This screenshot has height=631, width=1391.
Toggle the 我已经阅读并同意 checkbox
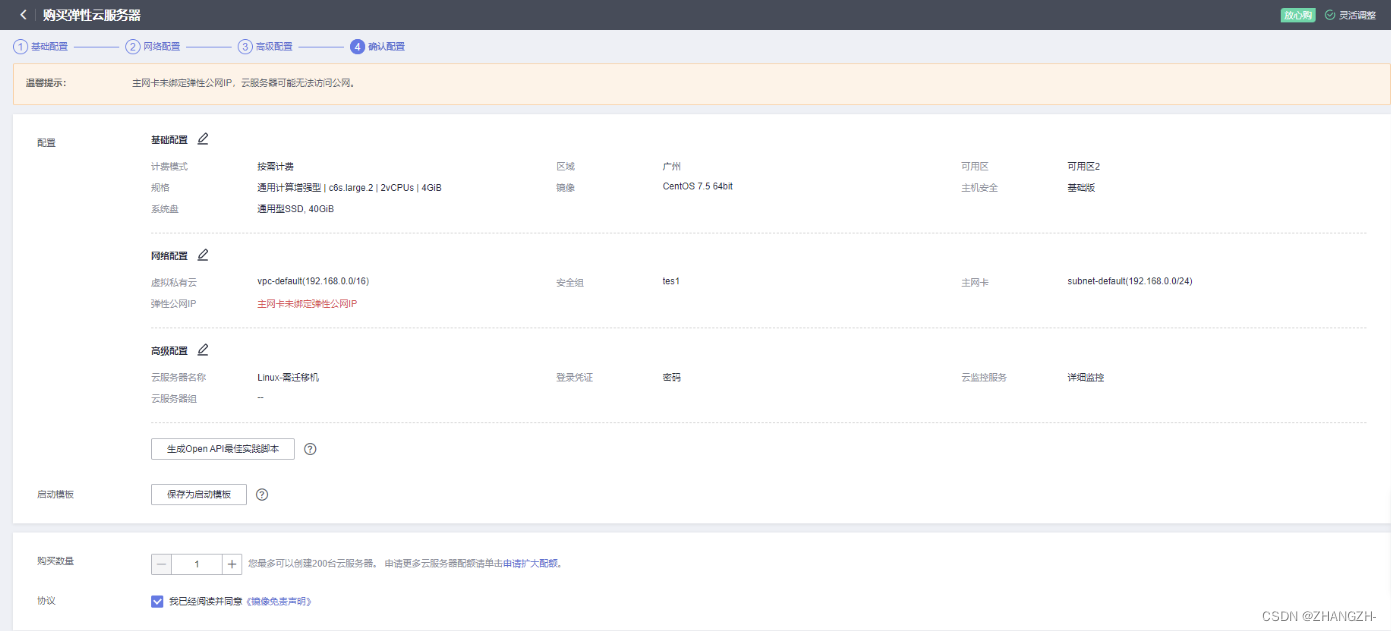pyautogui.click(x=157, y=602)
